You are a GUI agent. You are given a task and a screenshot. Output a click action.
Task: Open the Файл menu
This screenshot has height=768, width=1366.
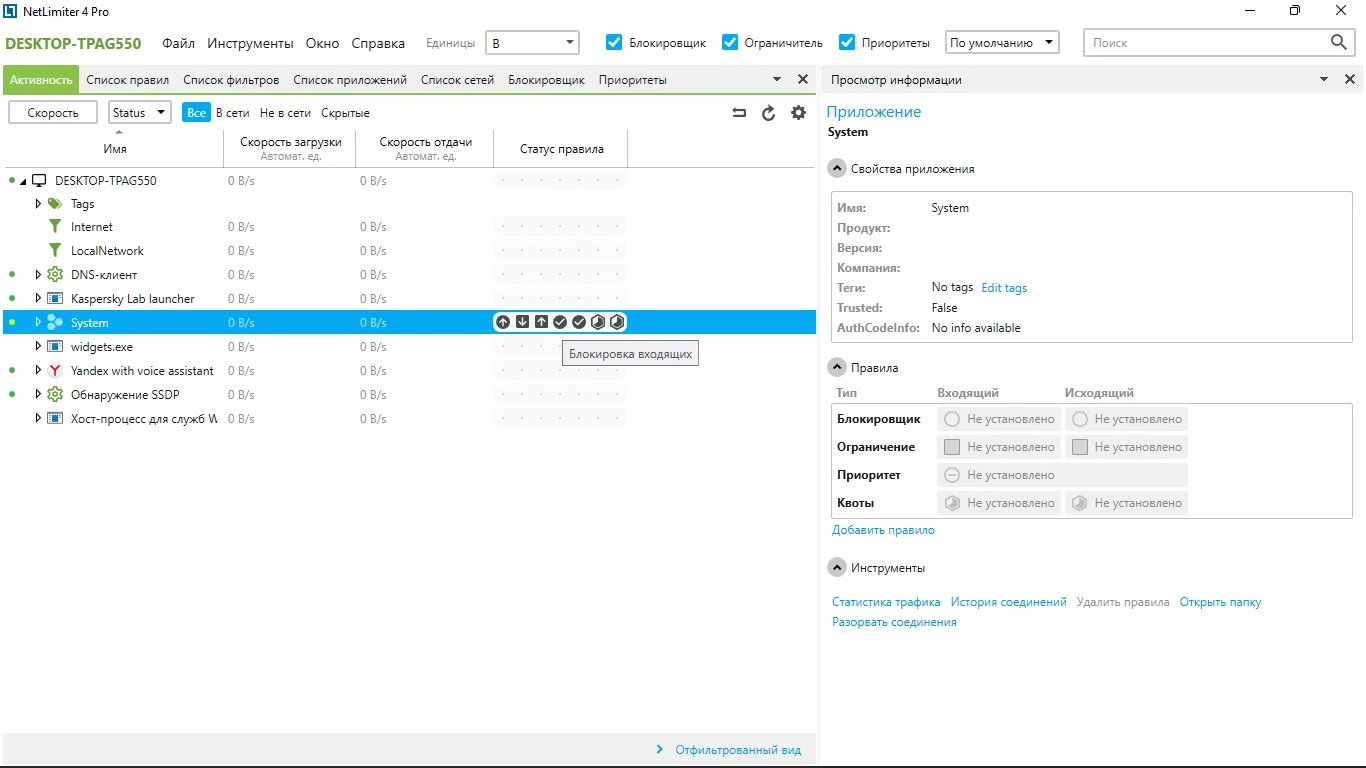[x=179, y=43]
